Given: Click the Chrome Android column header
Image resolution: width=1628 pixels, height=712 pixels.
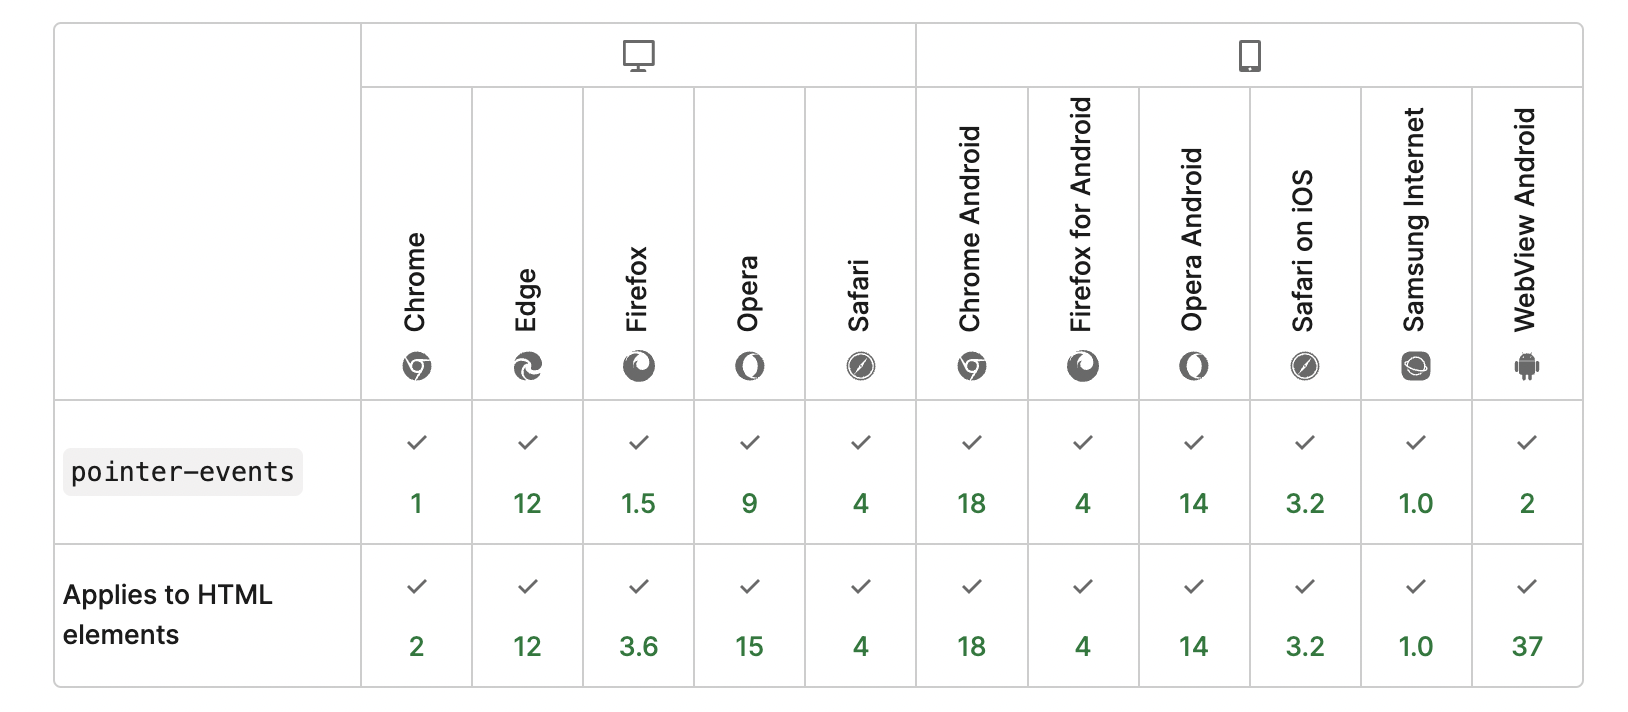Looking at the screenshot, I should tap(971, 244).
